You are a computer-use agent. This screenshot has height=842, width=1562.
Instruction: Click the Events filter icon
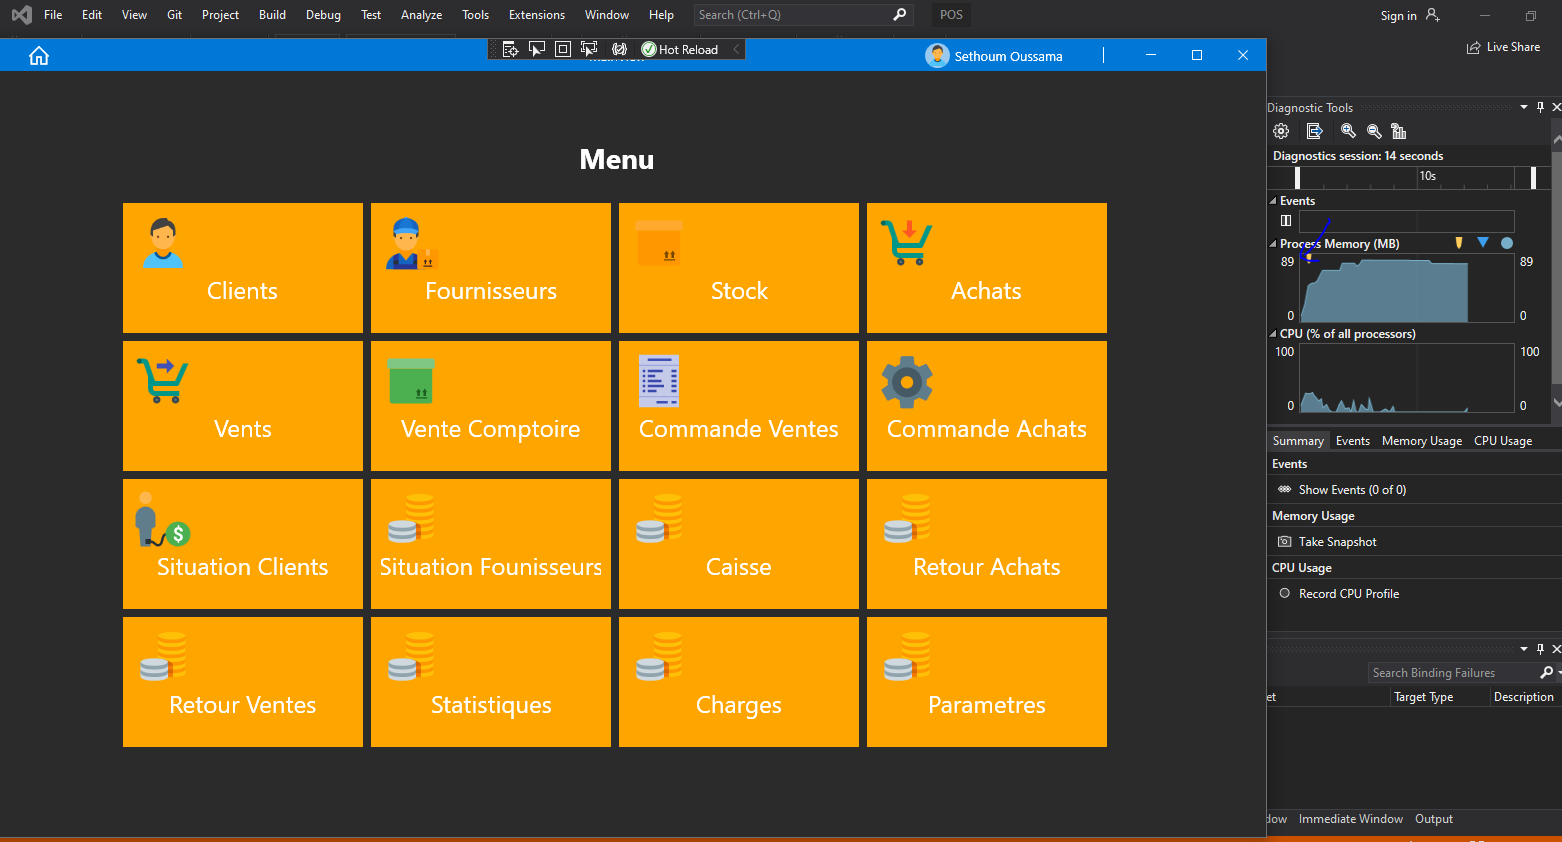[x=1284, y=220]
